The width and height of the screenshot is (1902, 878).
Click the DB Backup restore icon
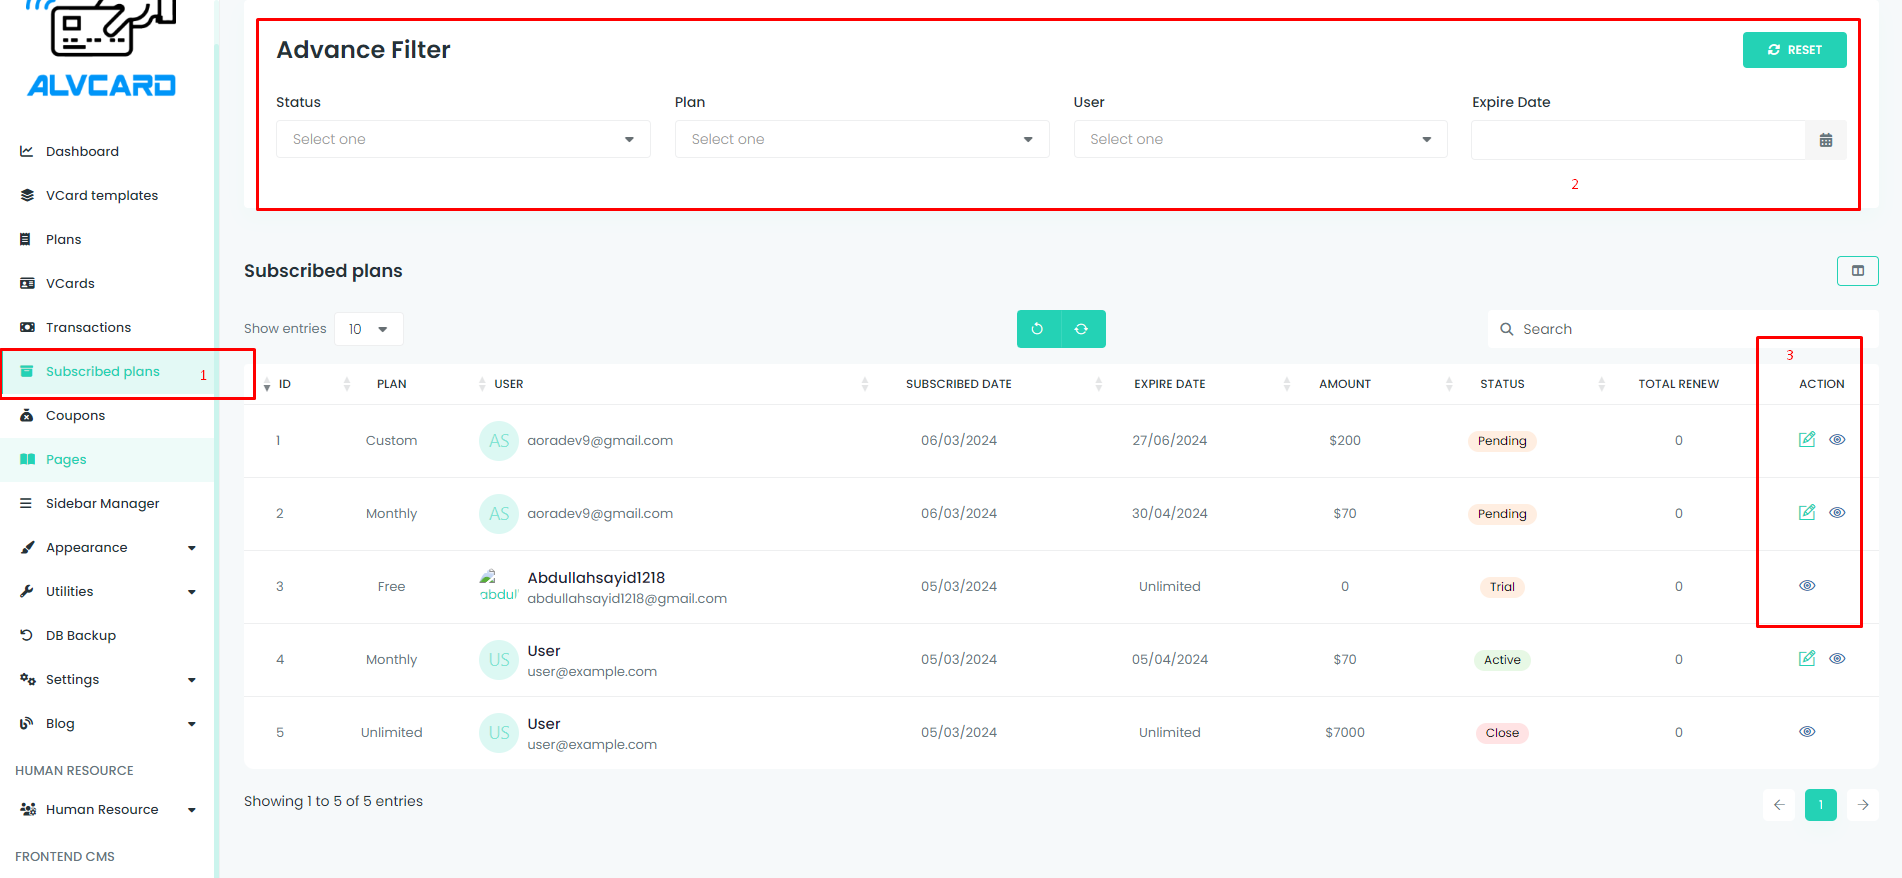[27, 635]
